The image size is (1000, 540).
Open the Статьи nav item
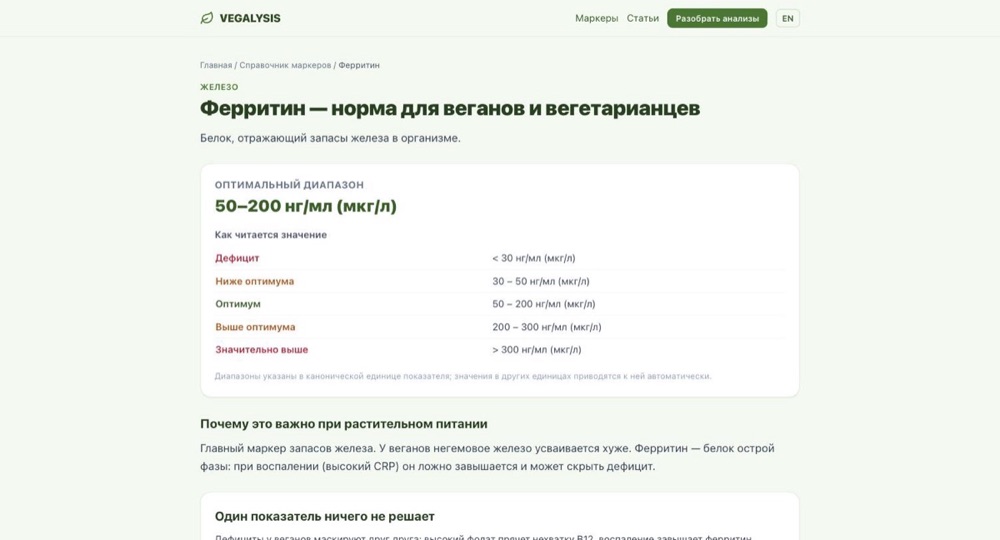[642, 18]
